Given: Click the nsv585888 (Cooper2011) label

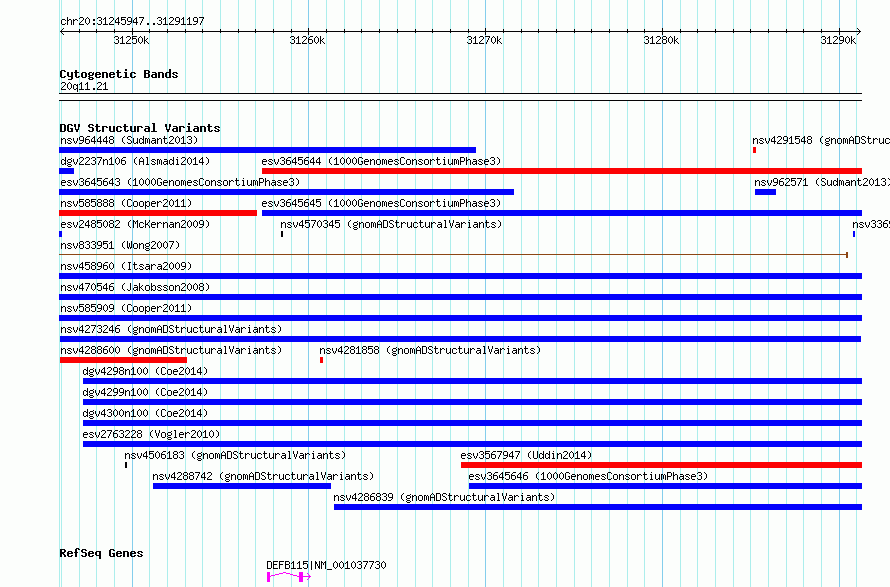Looking at the screenshot, I should point(126,203).
